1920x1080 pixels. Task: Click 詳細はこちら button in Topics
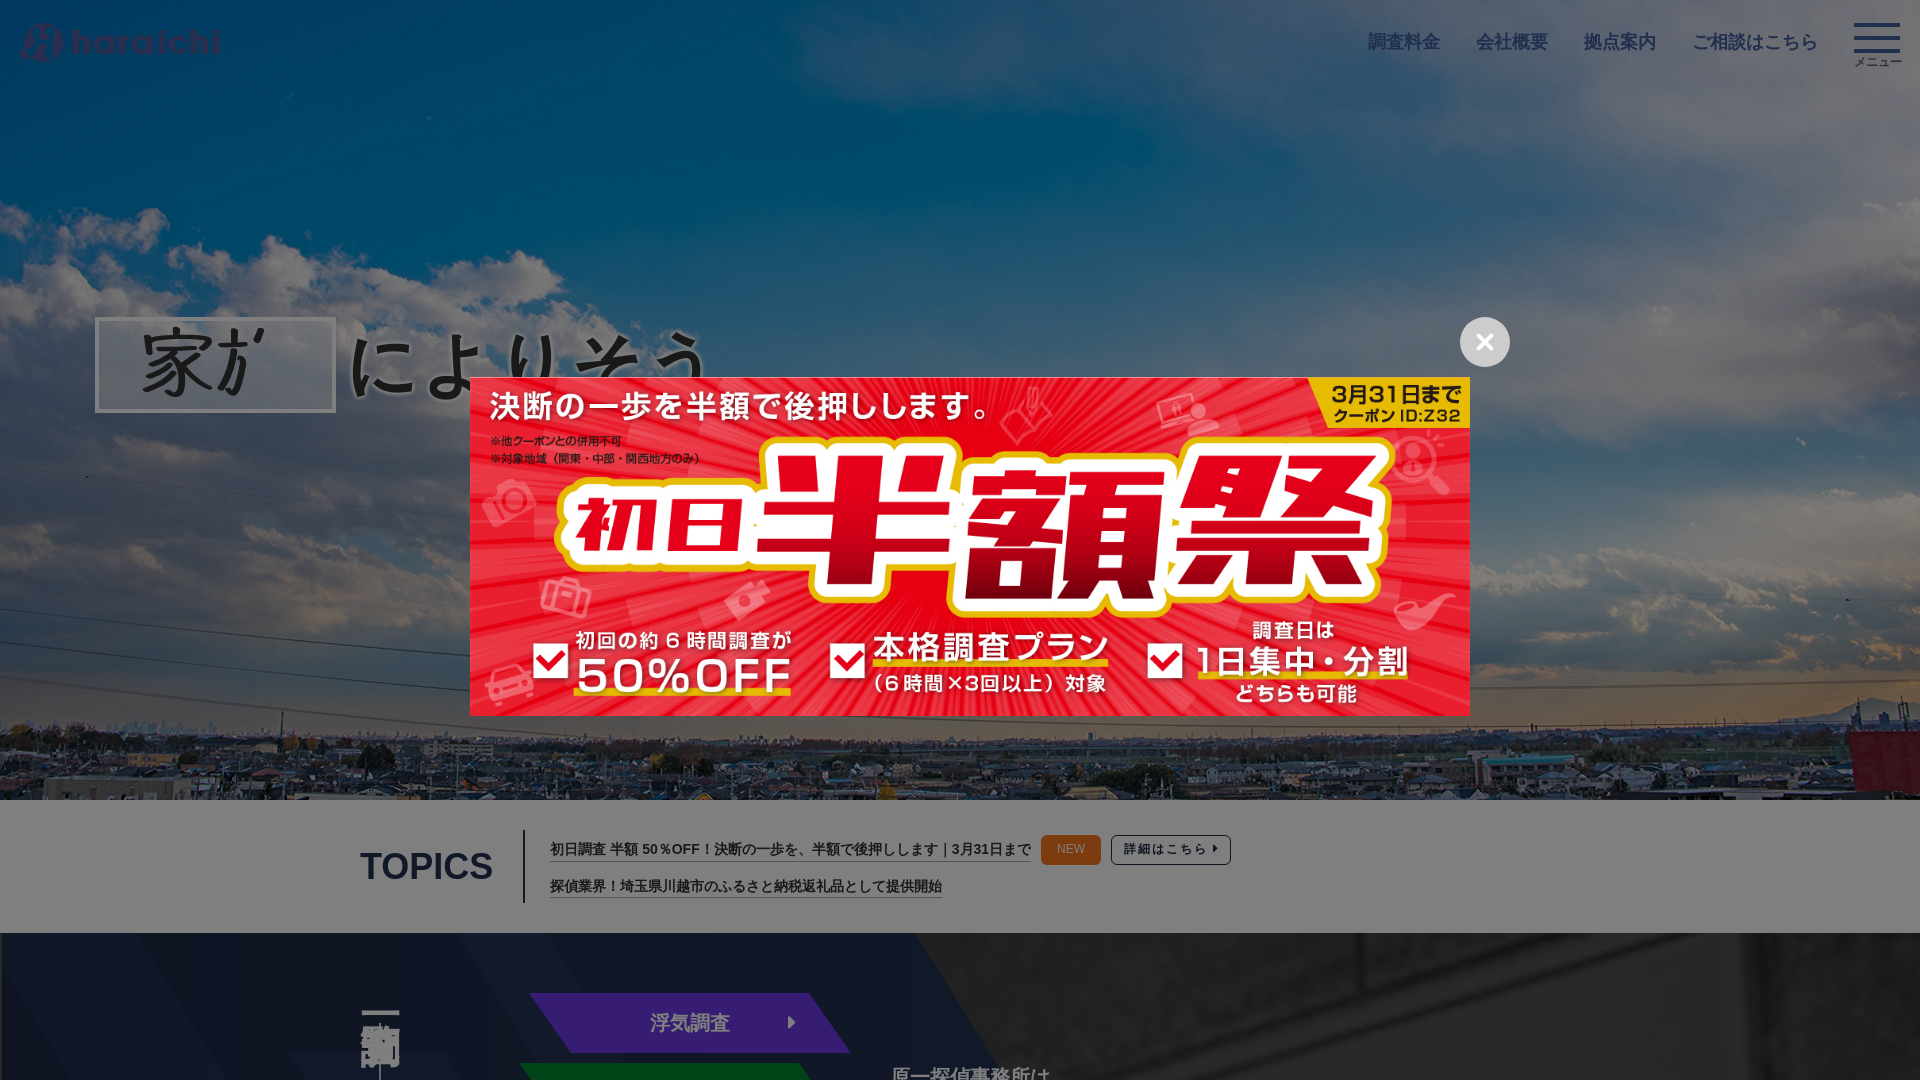pyautogui.click(x=1170, y=850)
